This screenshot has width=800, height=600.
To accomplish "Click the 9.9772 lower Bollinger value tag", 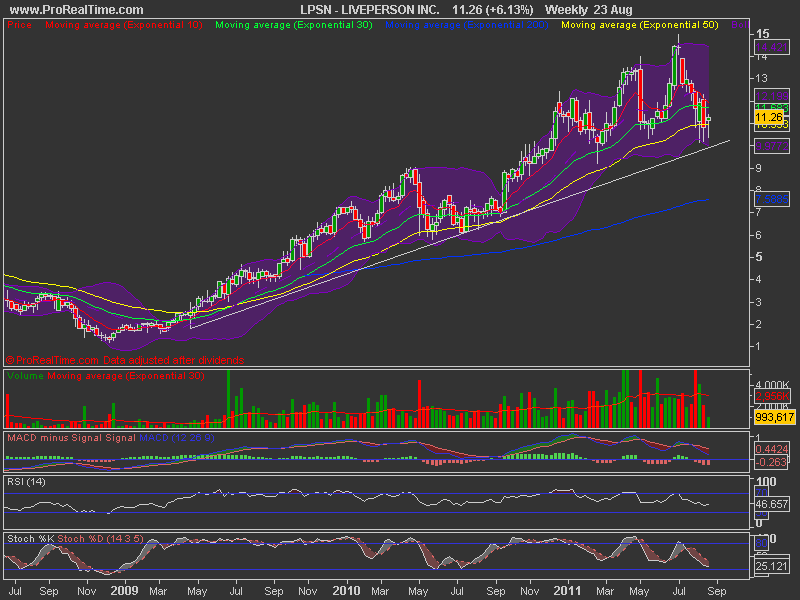I will (x=771, y=146).
